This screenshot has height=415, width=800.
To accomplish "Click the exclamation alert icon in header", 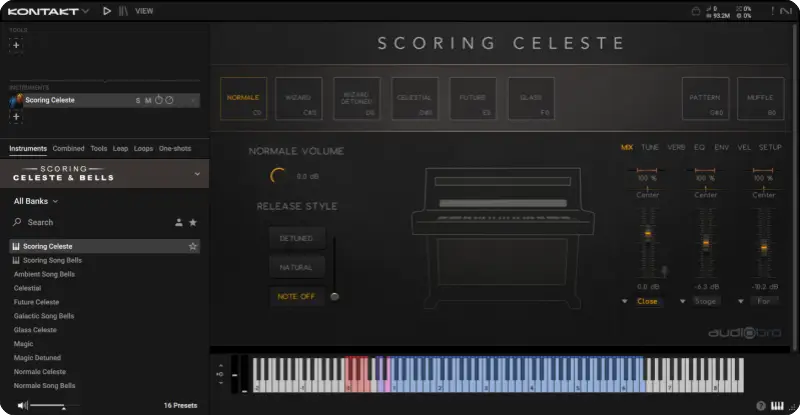I will (x=772, y=11).
